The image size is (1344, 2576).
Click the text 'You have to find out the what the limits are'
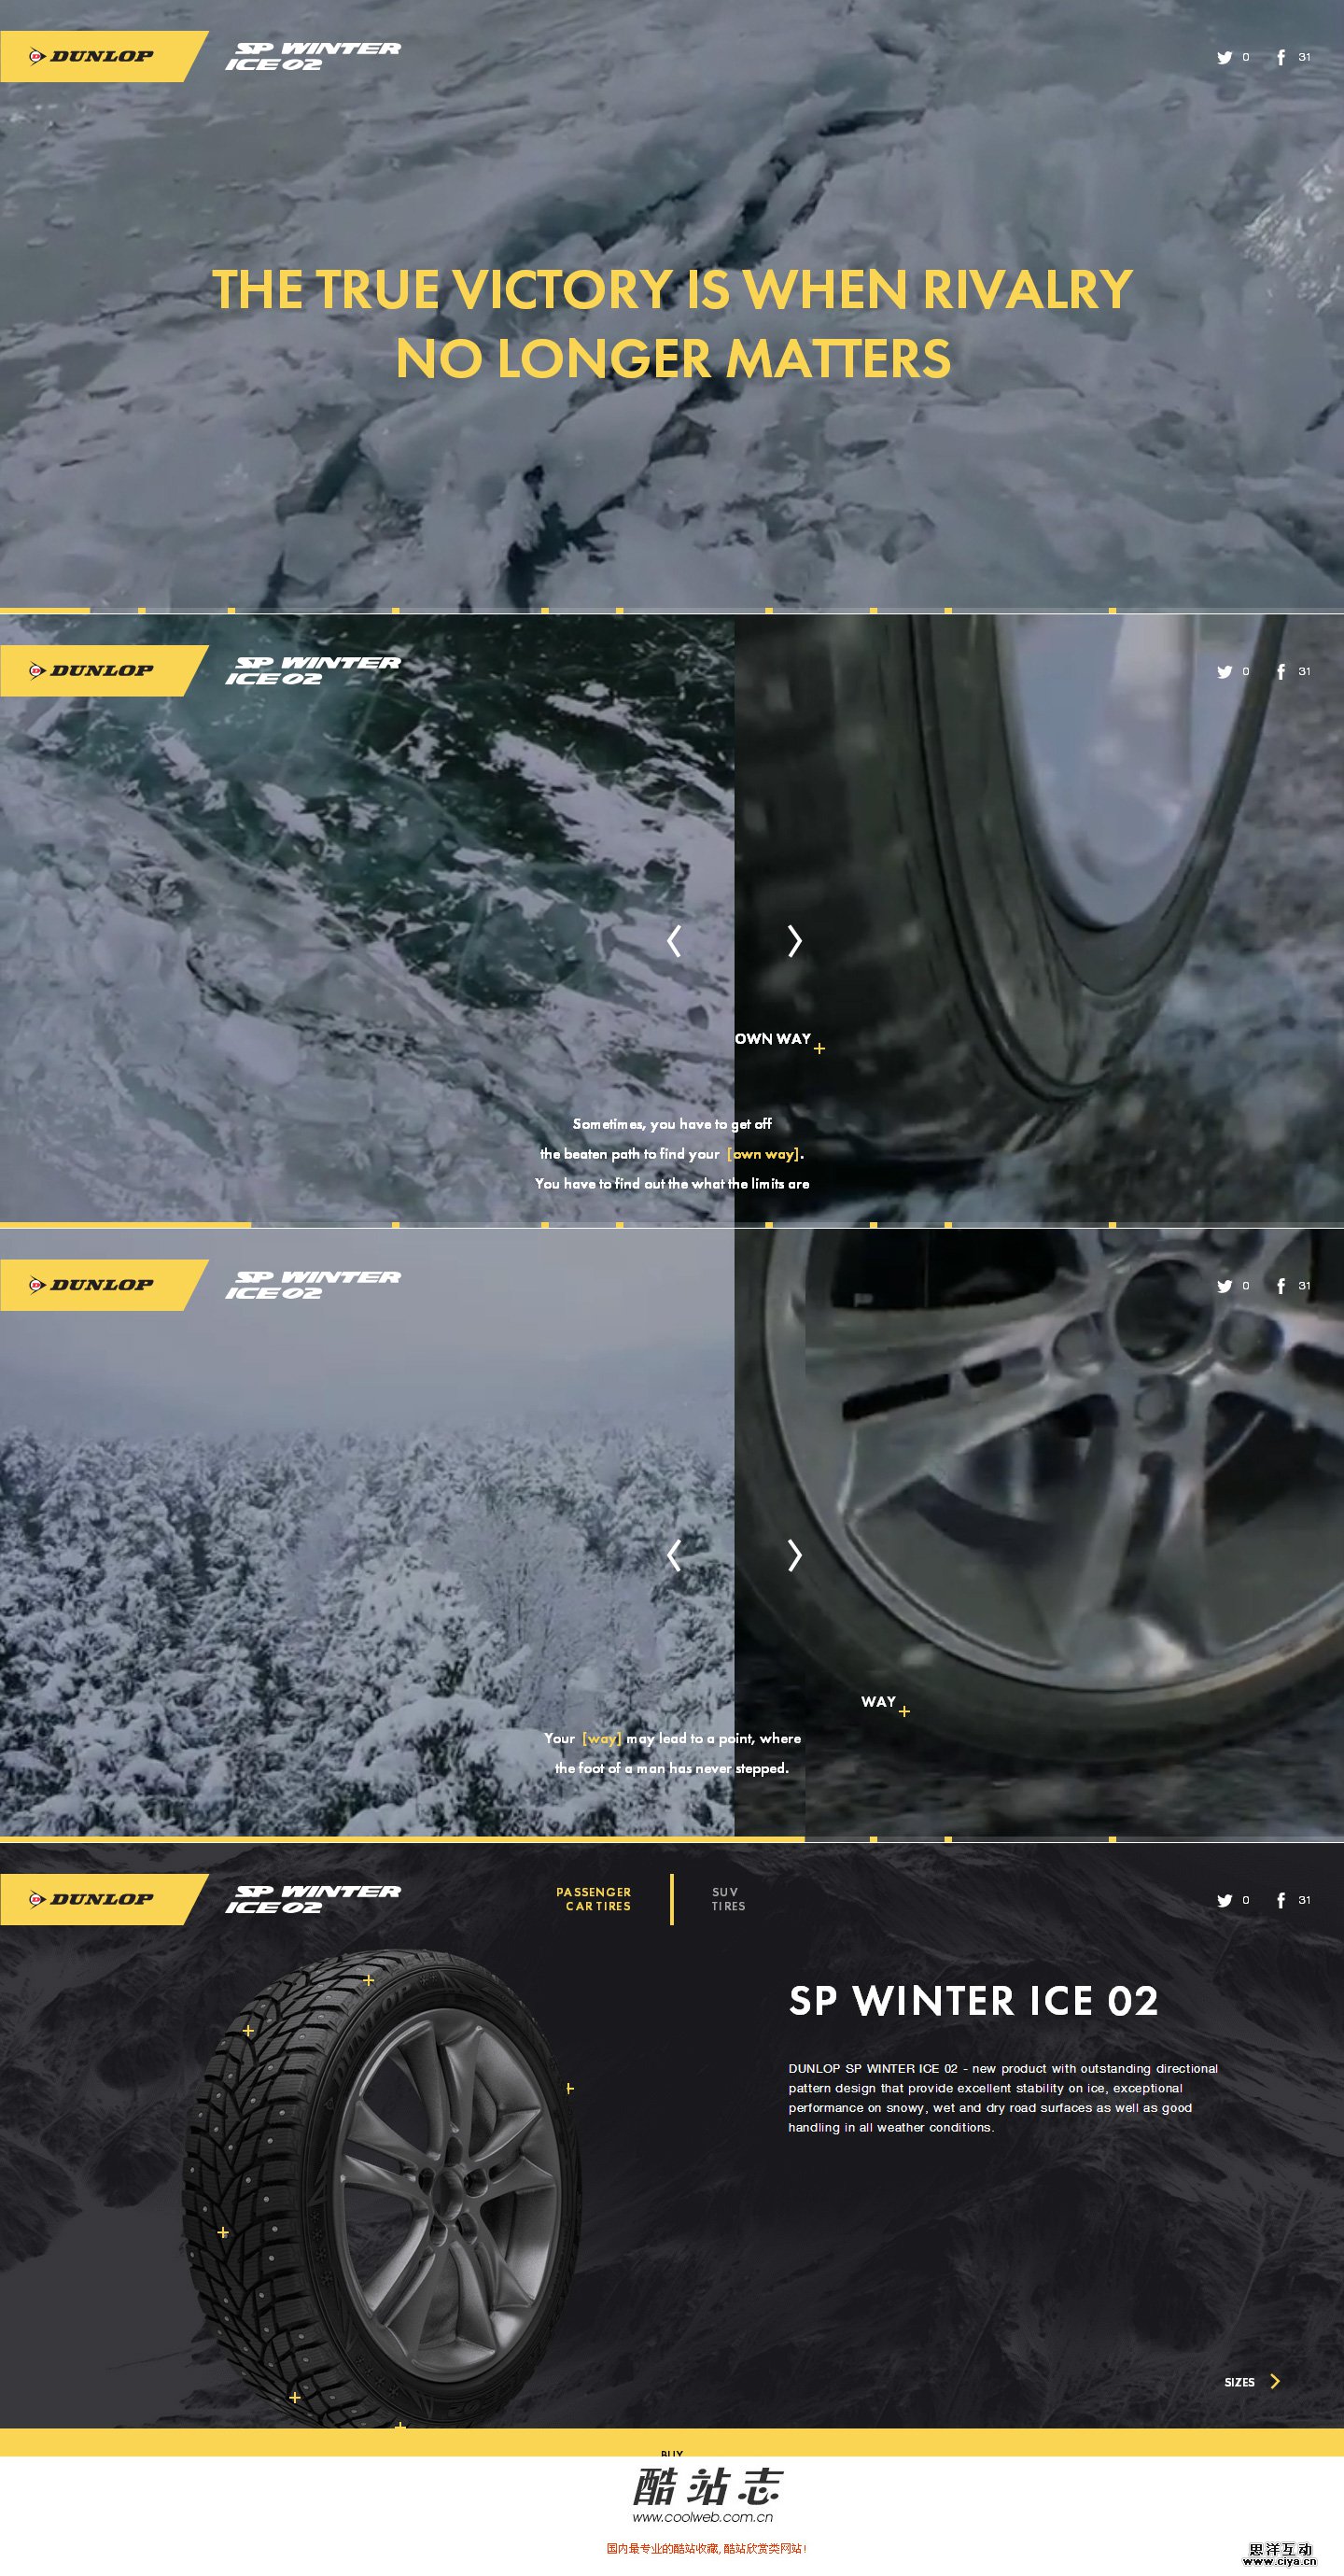672,1184
